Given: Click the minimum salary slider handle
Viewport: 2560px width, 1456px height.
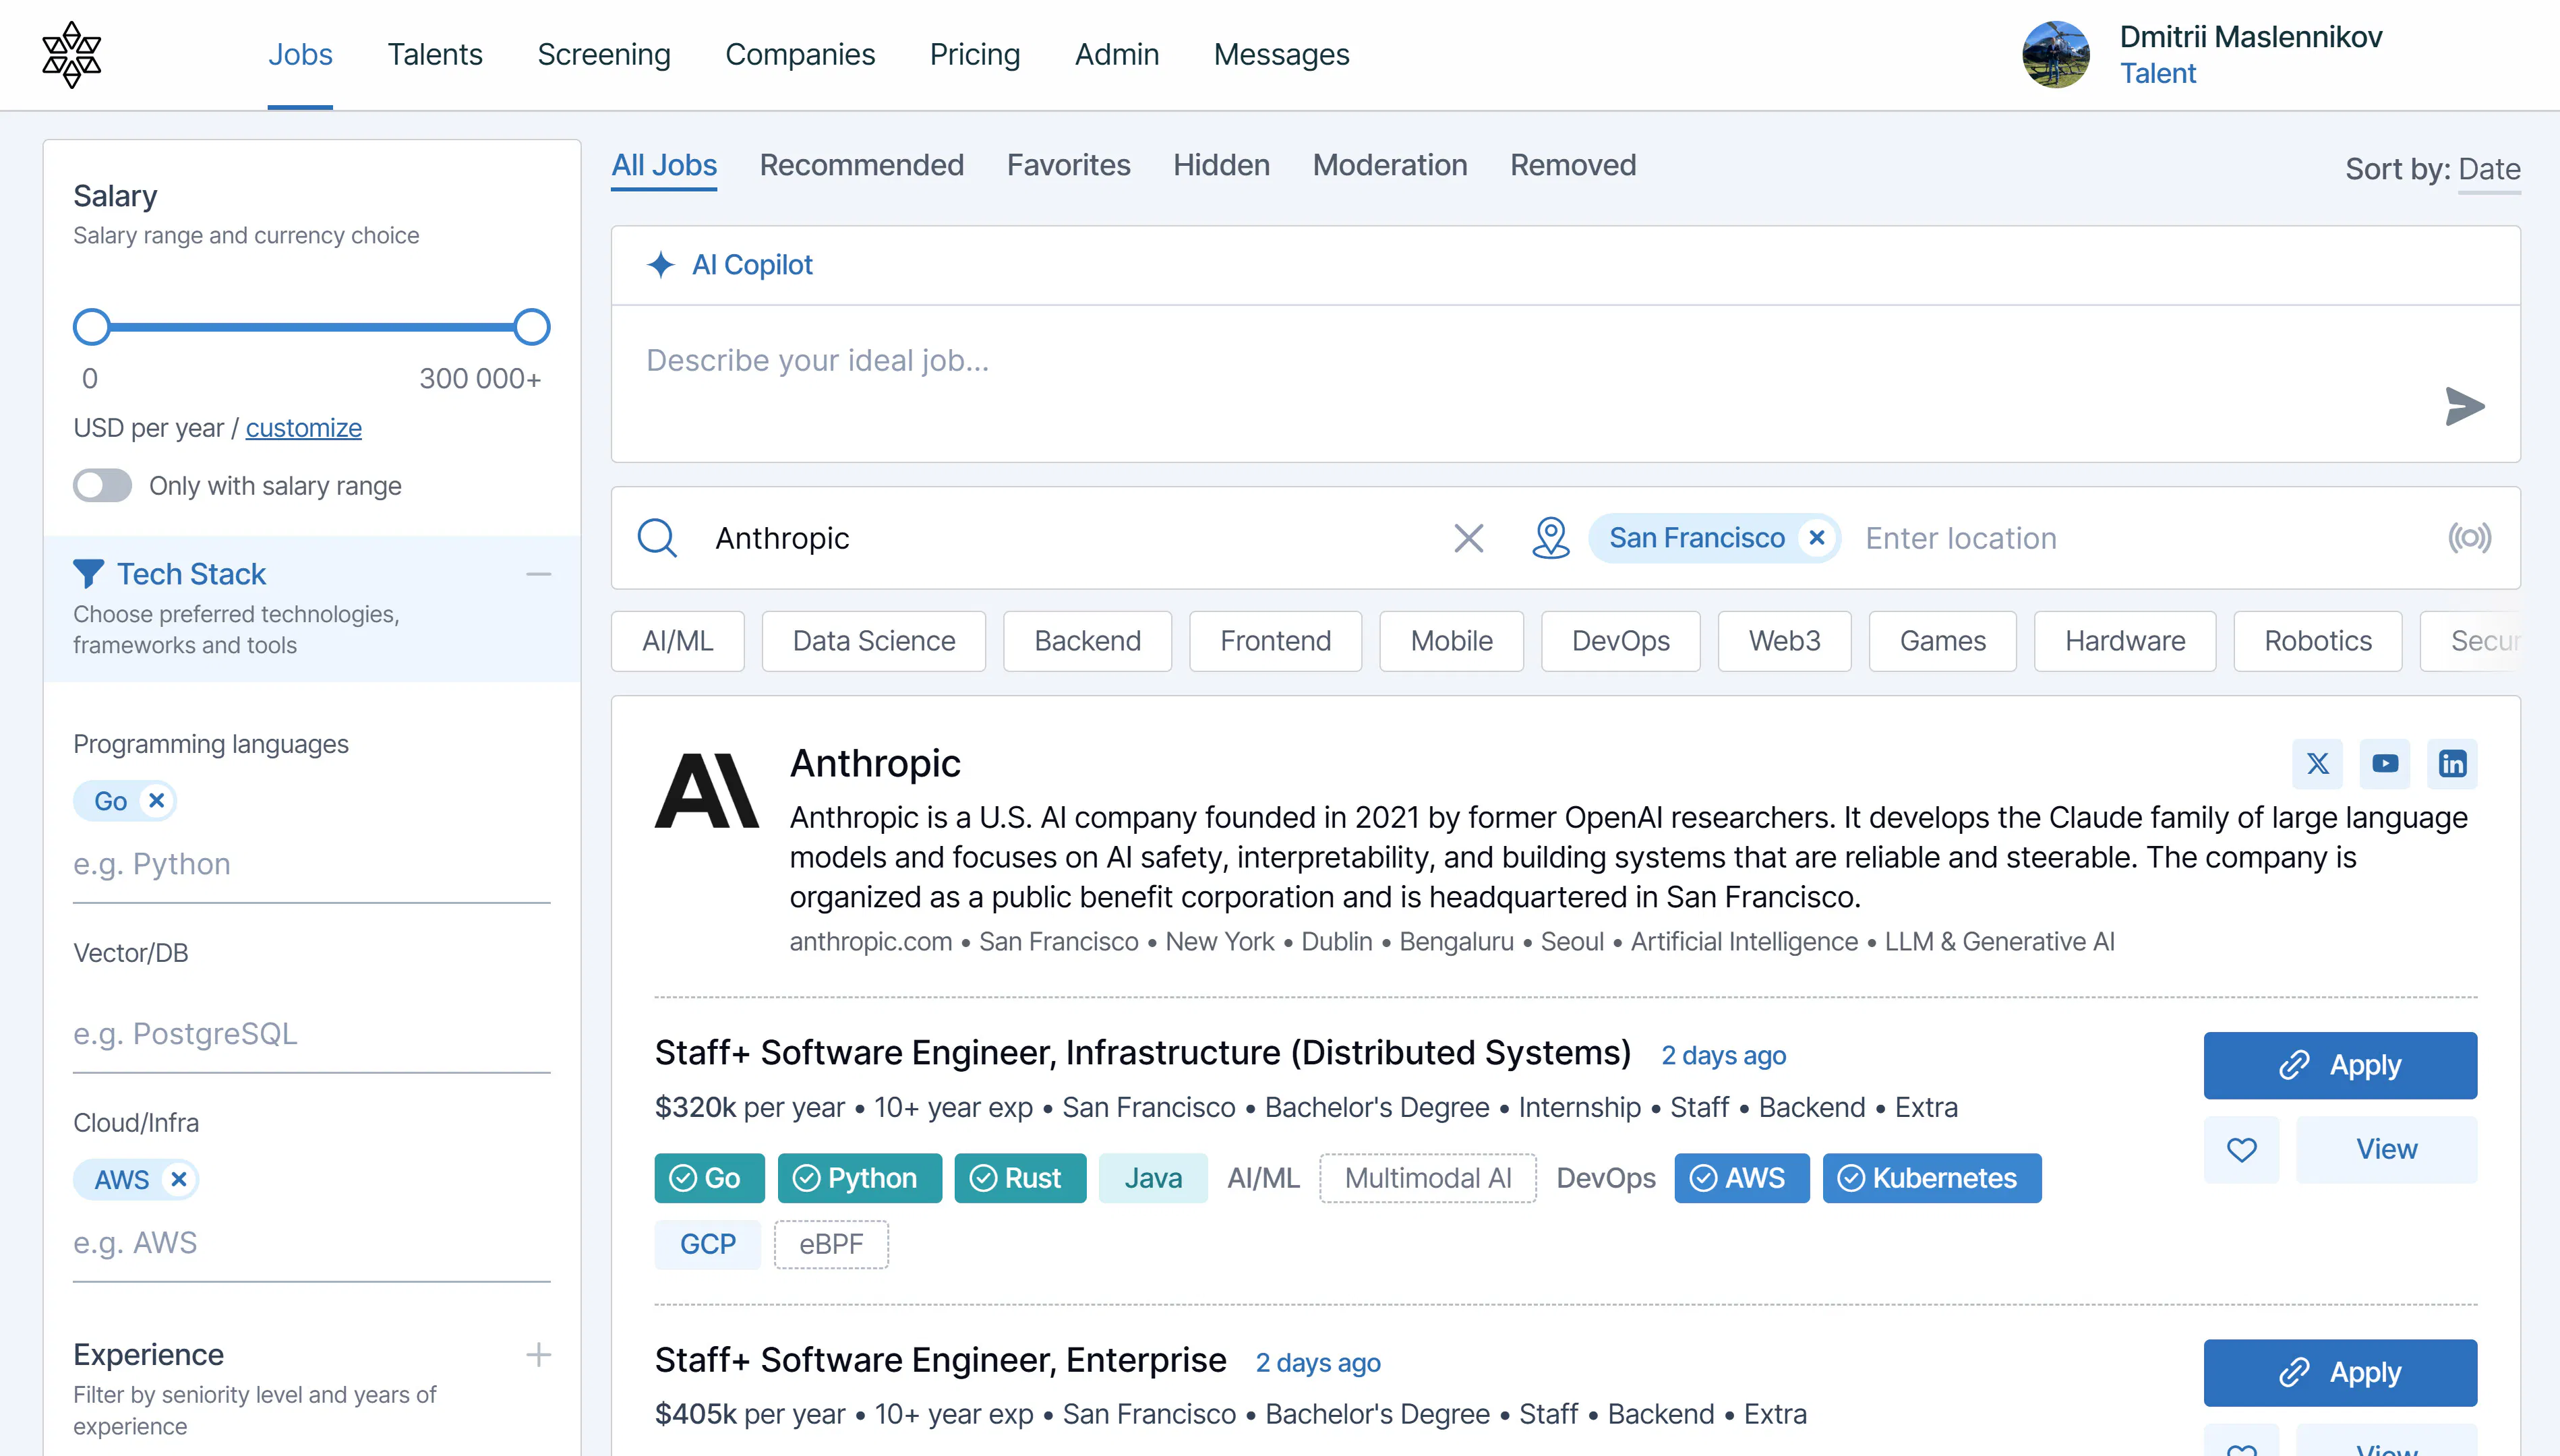Looking at the screenshot, I should pyautogui.click(x=91, y=327).
